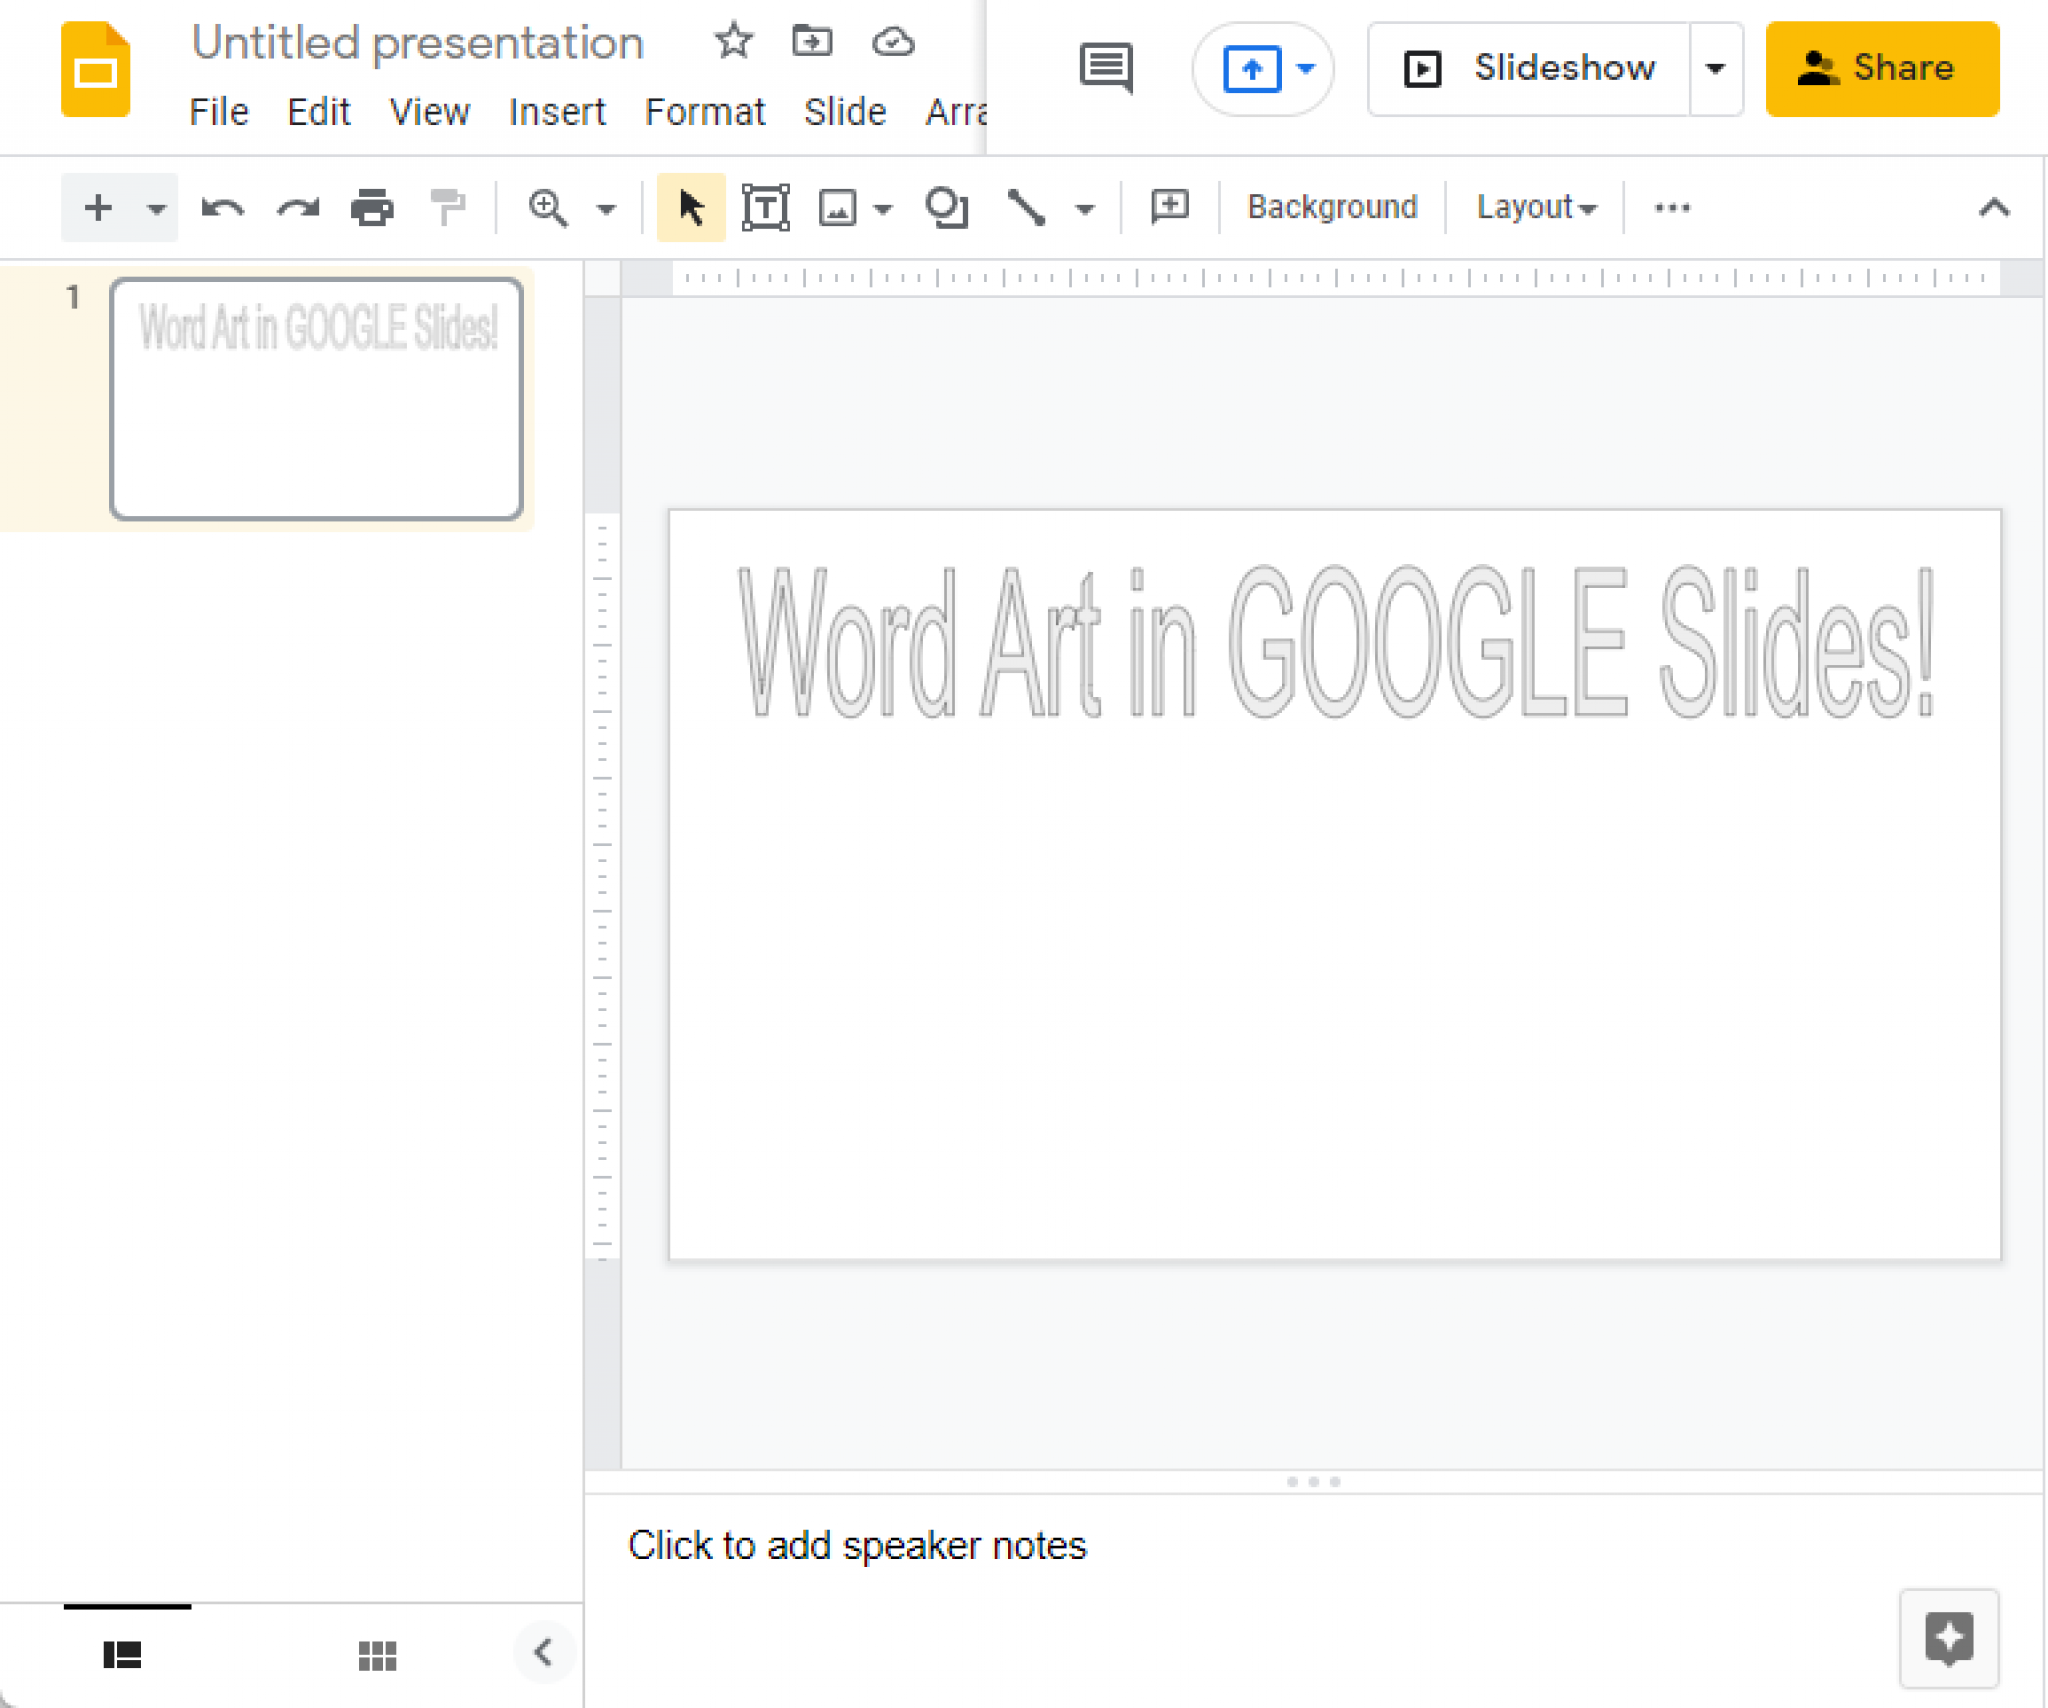Click the Present to a meeting icon

1251,69
